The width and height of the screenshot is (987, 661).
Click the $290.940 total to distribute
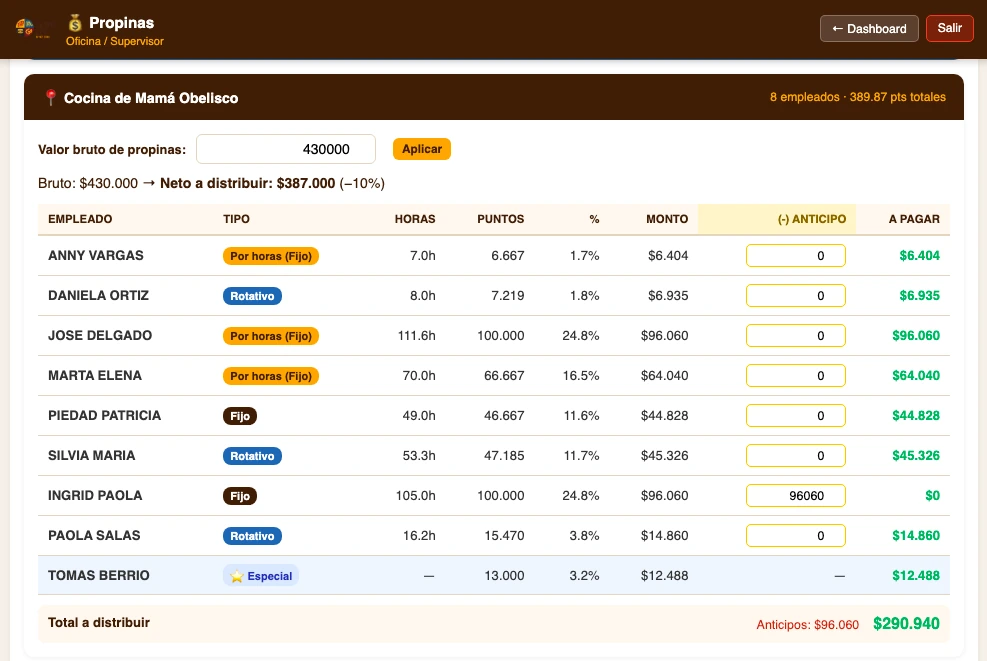click(906, 624)
